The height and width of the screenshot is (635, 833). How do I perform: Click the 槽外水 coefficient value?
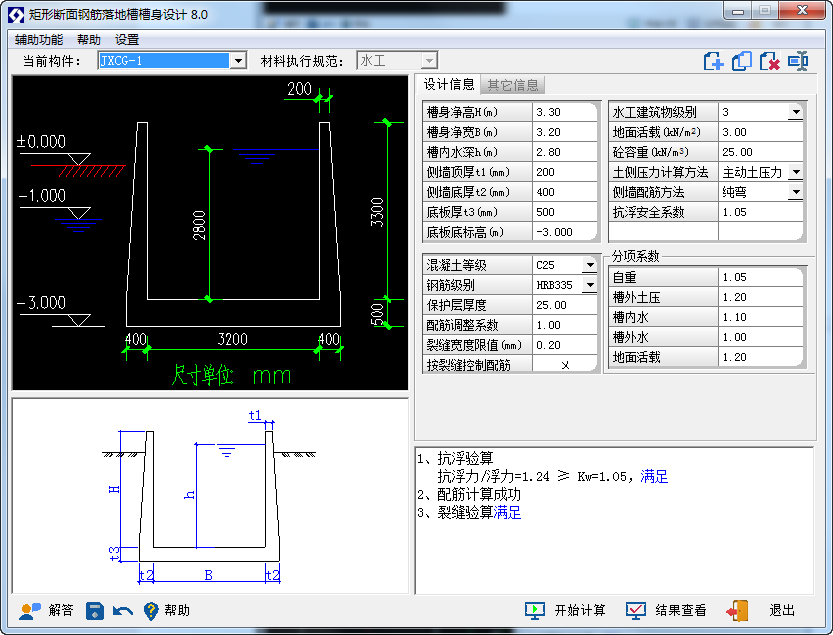[761, 337]
